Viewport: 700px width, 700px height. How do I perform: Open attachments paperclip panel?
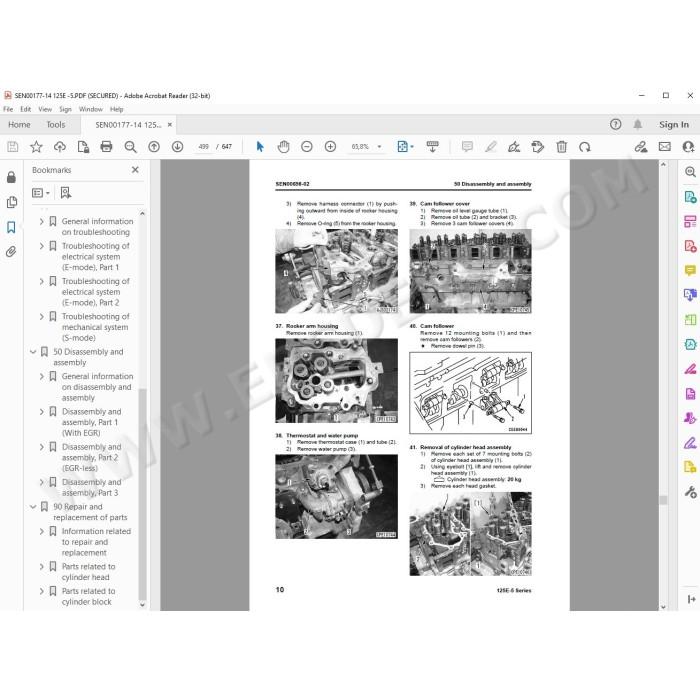12,252
